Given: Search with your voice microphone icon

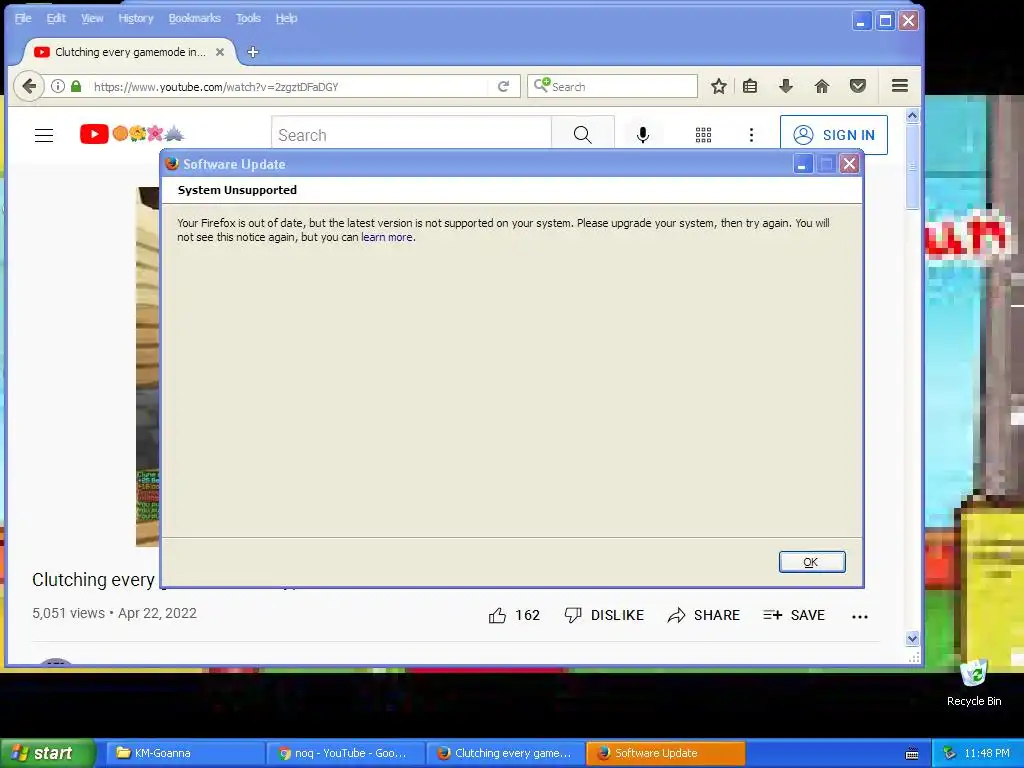Looking at the screenshot, I should [643, 135].
